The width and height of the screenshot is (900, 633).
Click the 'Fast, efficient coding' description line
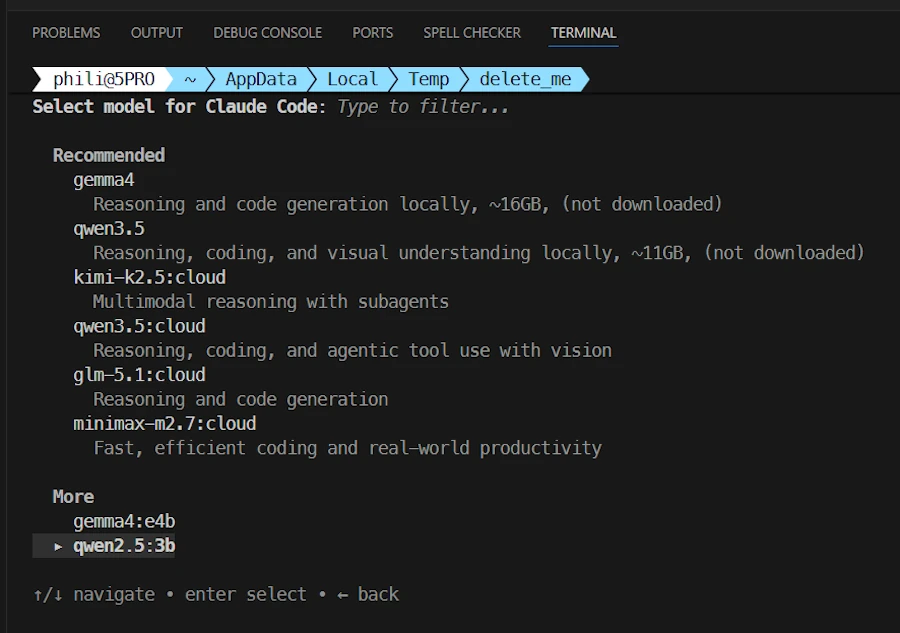pos(348,448)
